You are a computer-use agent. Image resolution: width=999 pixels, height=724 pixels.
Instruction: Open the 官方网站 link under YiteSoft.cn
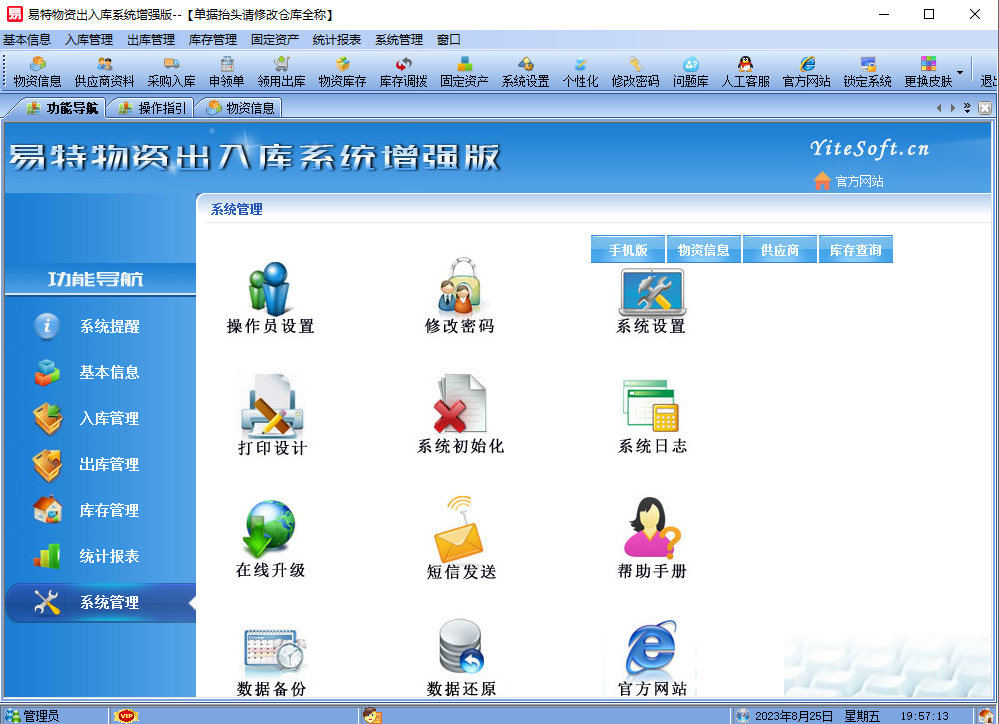849,181
